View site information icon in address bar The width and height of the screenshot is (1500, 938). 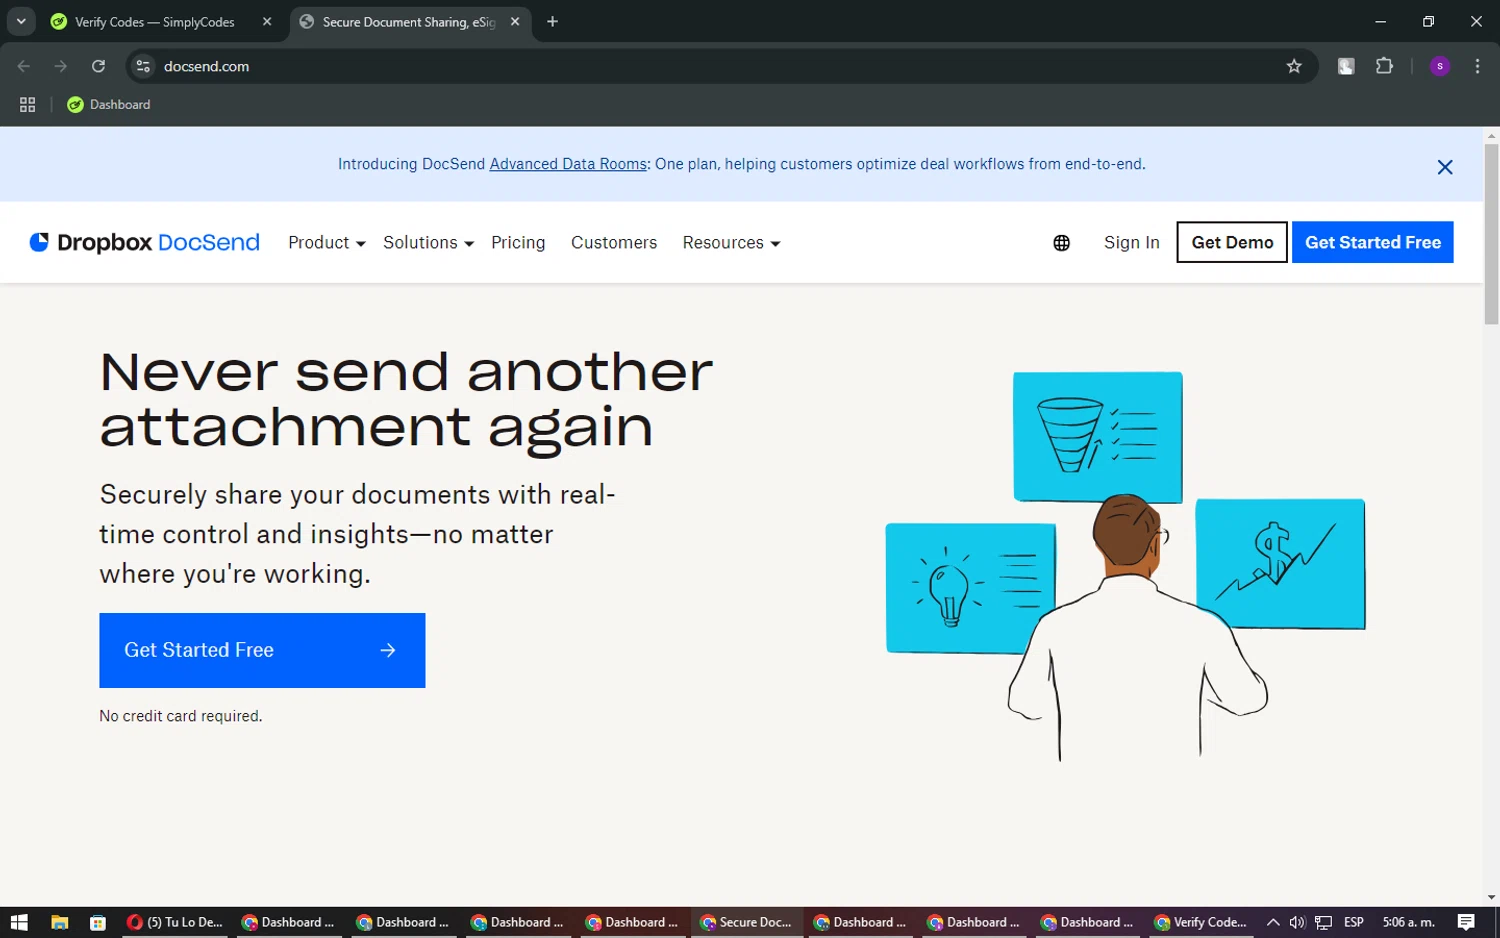click(x=143, y=66)
